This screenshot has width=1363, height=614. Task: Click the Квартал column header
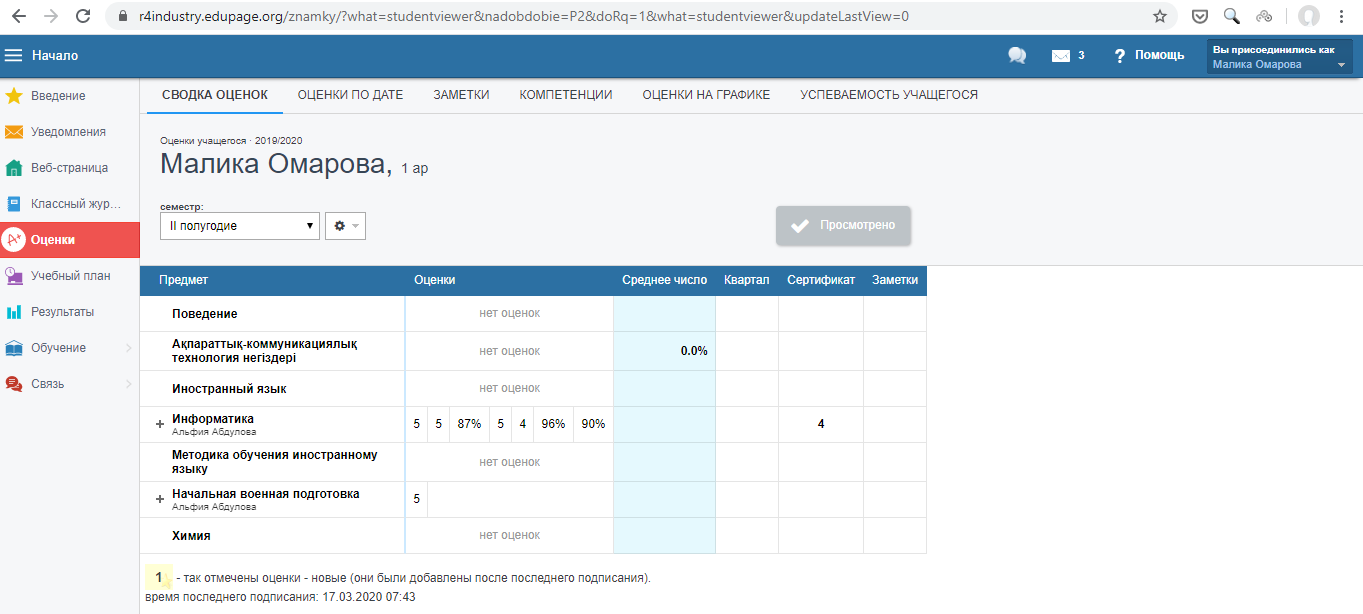[747, 280]
